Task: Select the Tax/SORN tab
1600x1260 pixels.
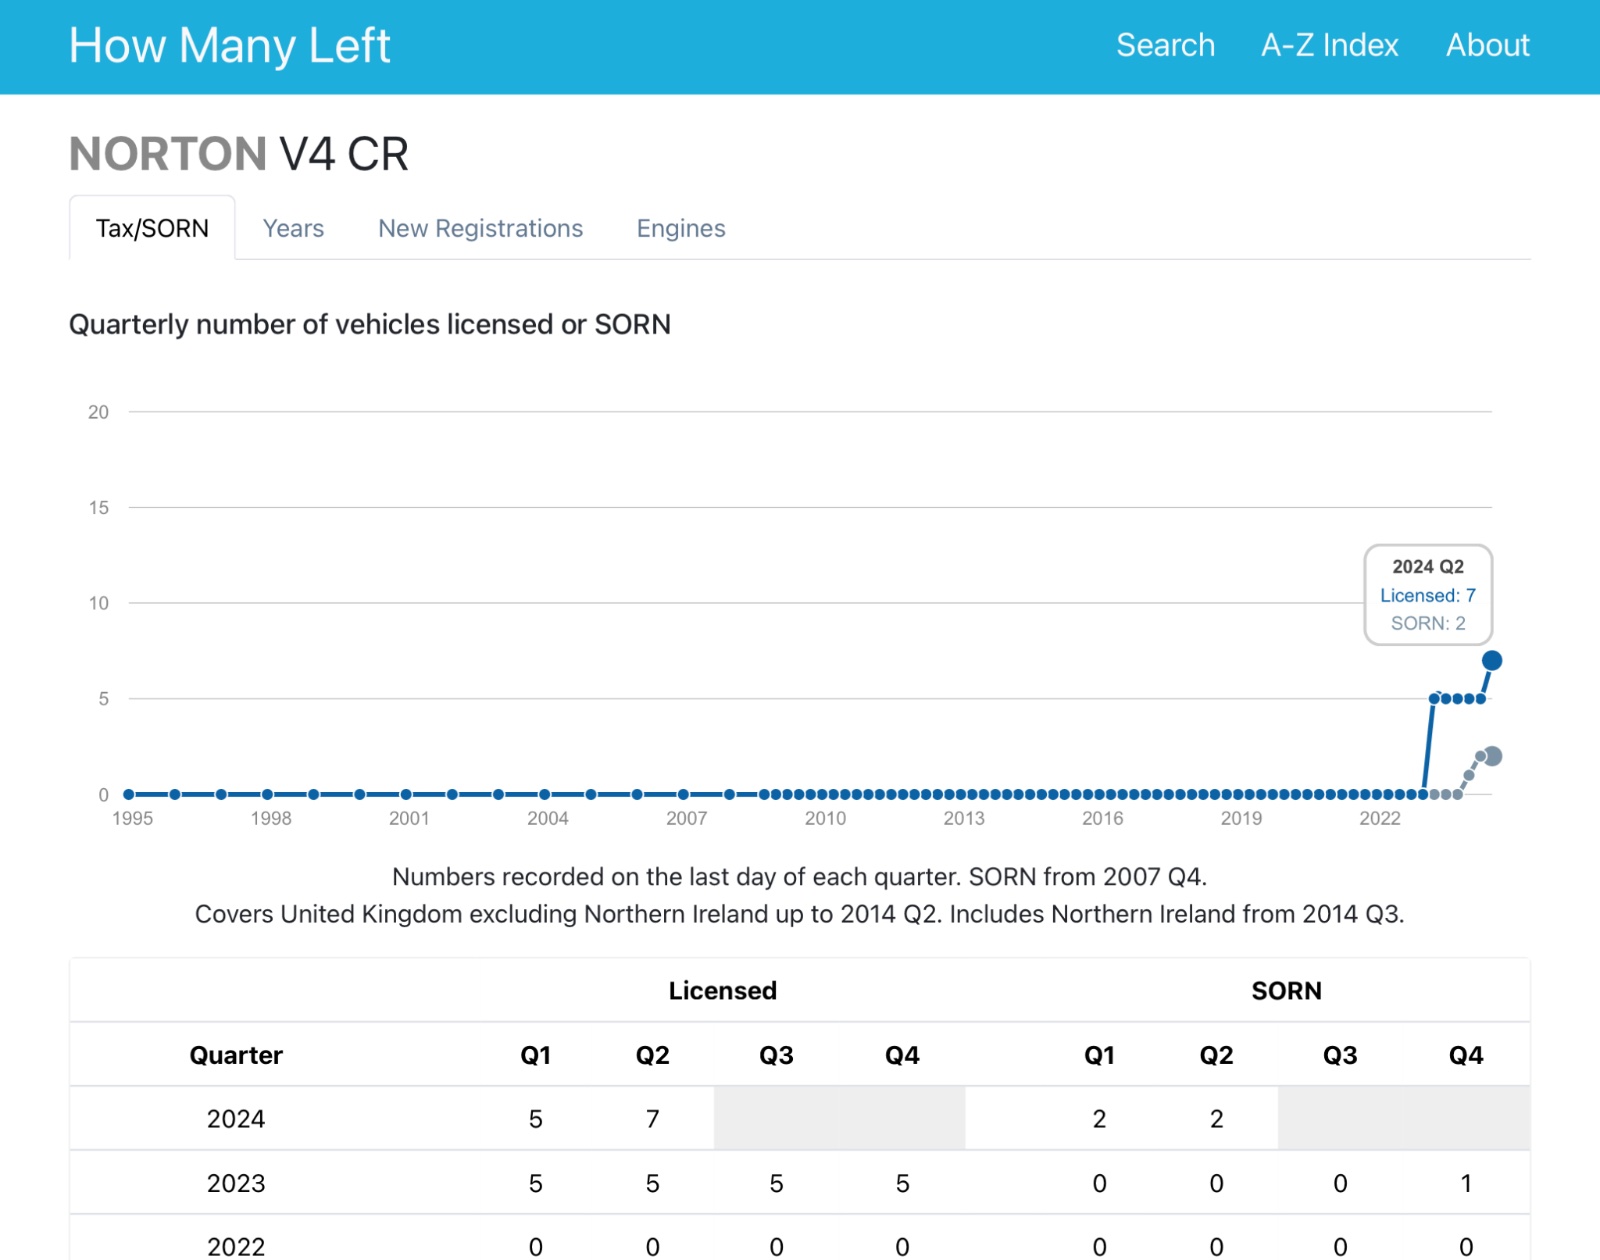Action: point(152,229)
